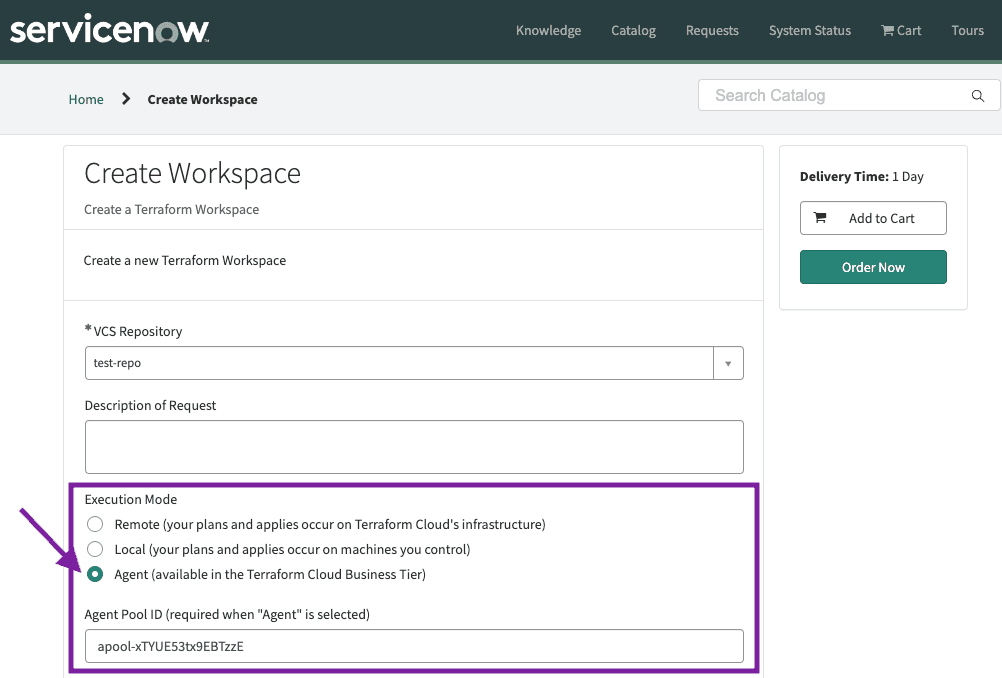1002x678 pixels.
Task: Click the Agent Pool ID input field
Action: [414, 646]
